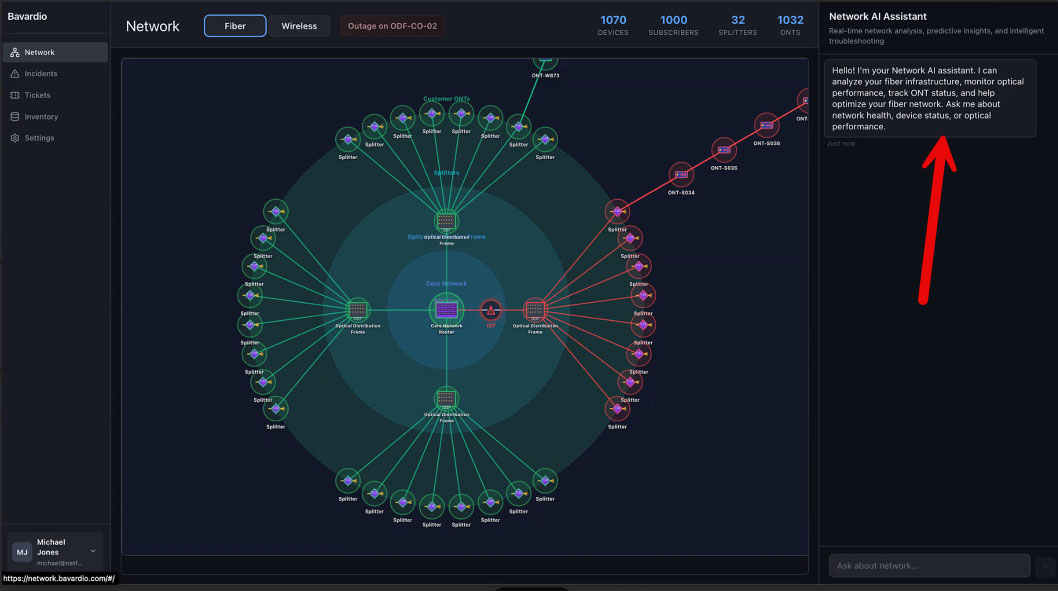Click the ONT-W873 node at top
This screenshot has width=1058, height=591.
545,61
